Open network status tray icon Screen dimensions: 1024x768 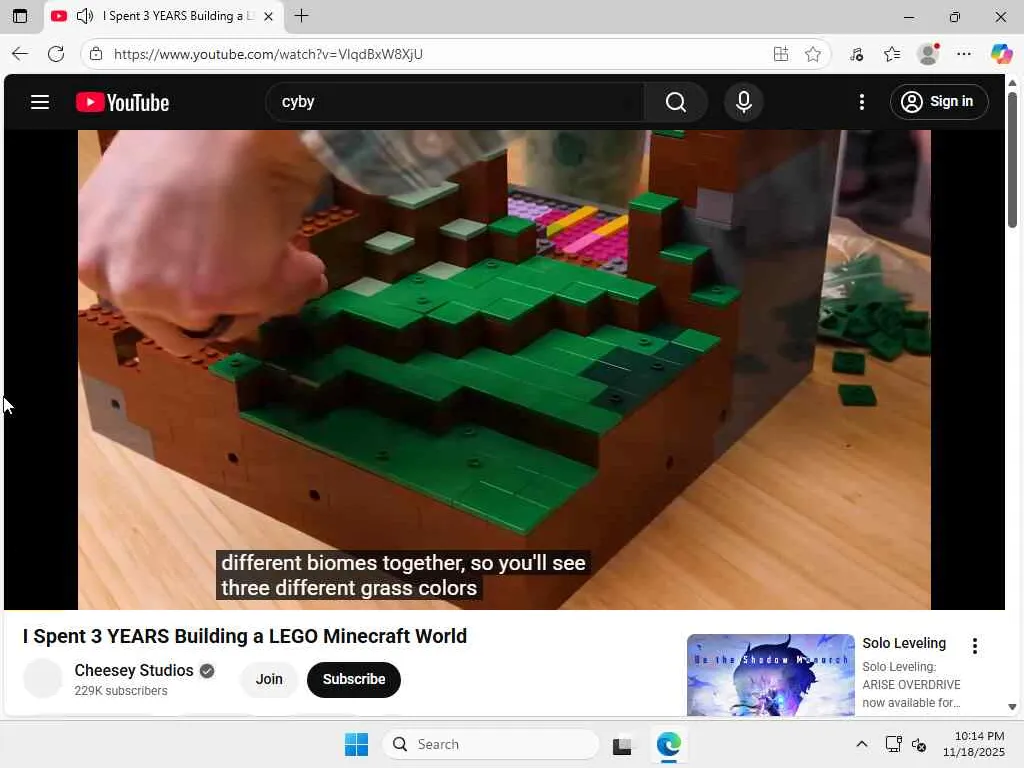pyautogui.click(x=893, y=744)
